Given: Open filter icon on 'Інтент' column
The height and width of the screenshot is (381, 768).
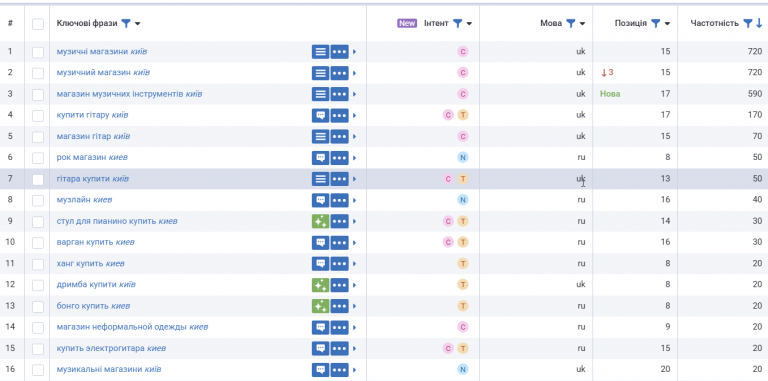Looking at the screenshot, I should click(x=457, y=23).
